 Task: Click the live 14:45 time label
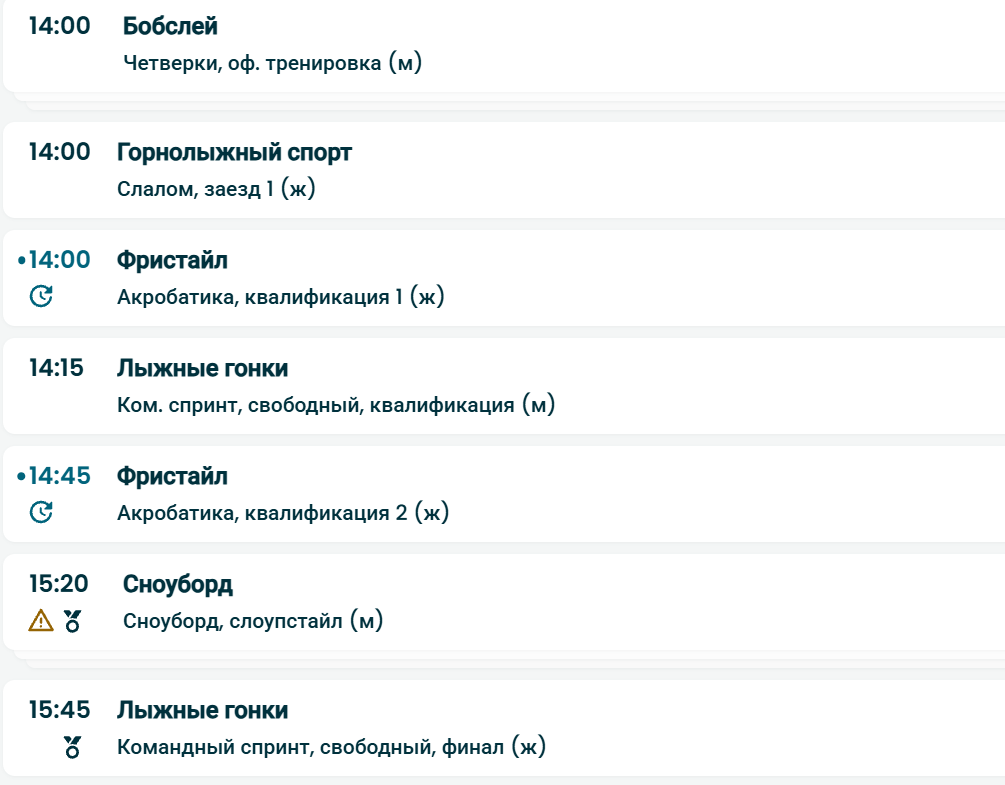(x=59, y=477)
